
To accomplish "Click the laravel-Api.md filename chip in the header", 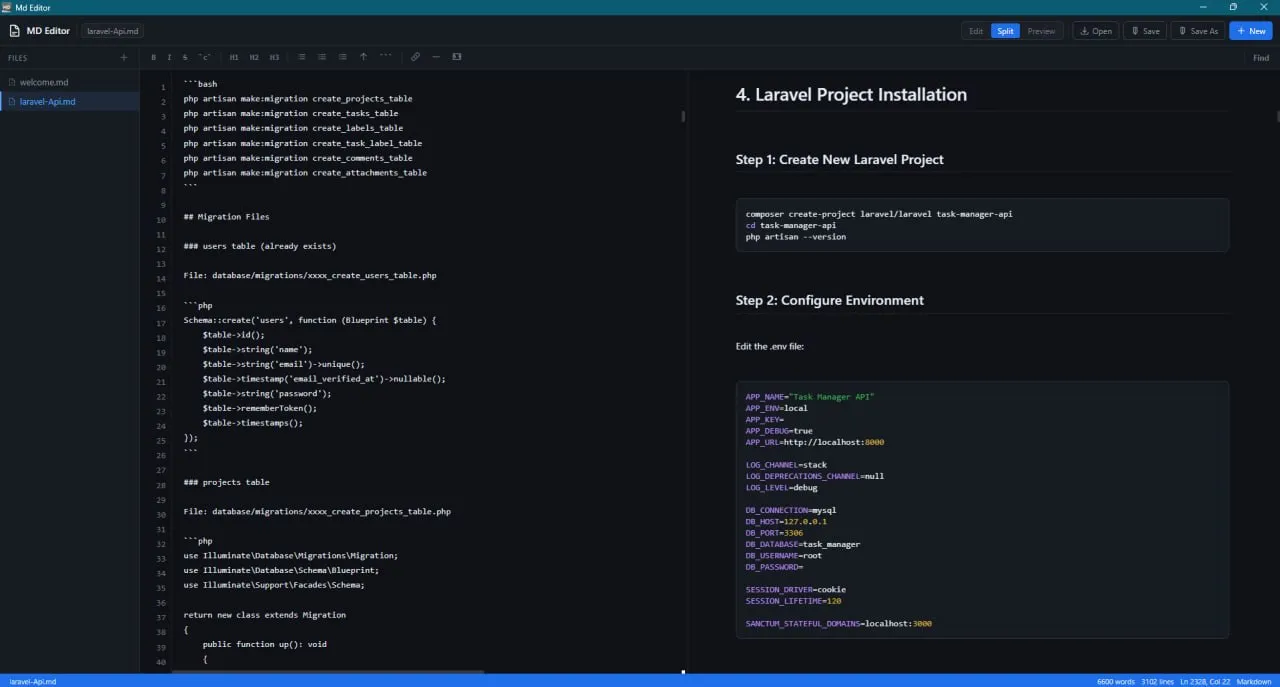I will coord(112,31).
